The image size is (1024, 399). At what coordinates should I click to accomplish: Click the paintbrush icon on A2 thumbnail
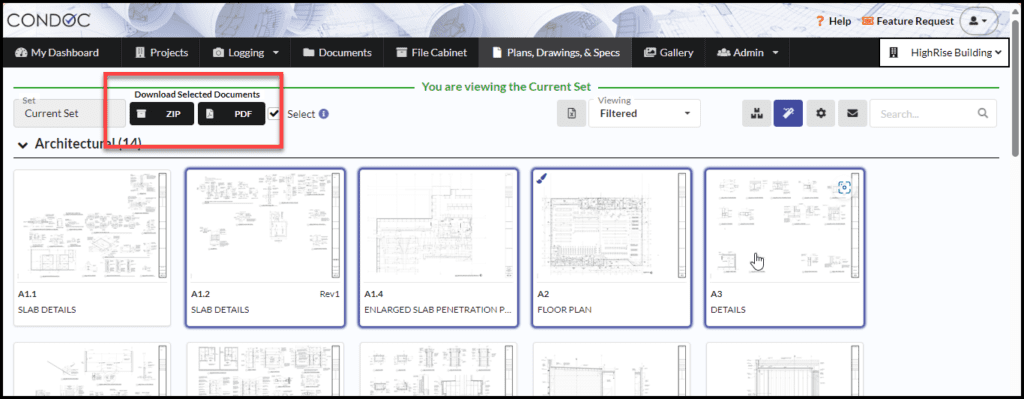pyautogui.click(x=542, y=178)
